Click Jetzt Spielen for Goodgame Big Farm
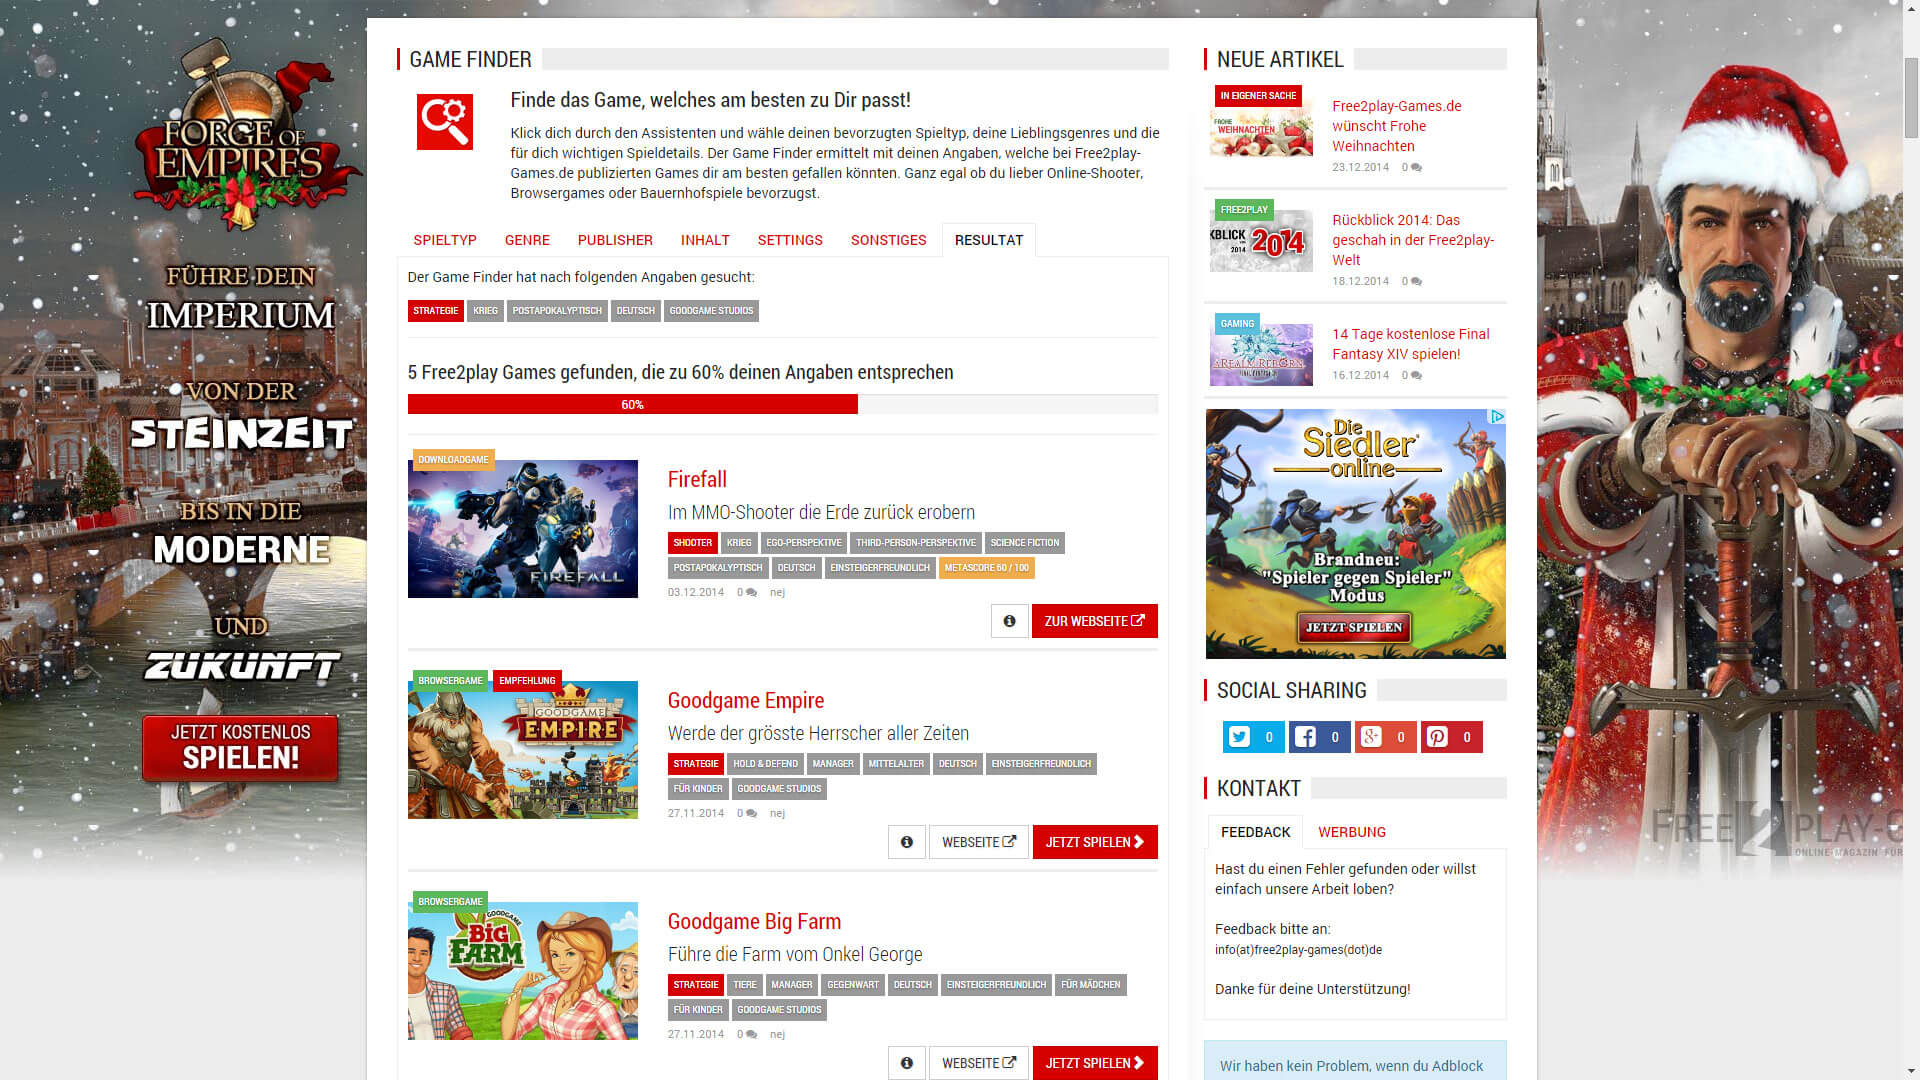1920x1080 pixels. point(1095,1063)
